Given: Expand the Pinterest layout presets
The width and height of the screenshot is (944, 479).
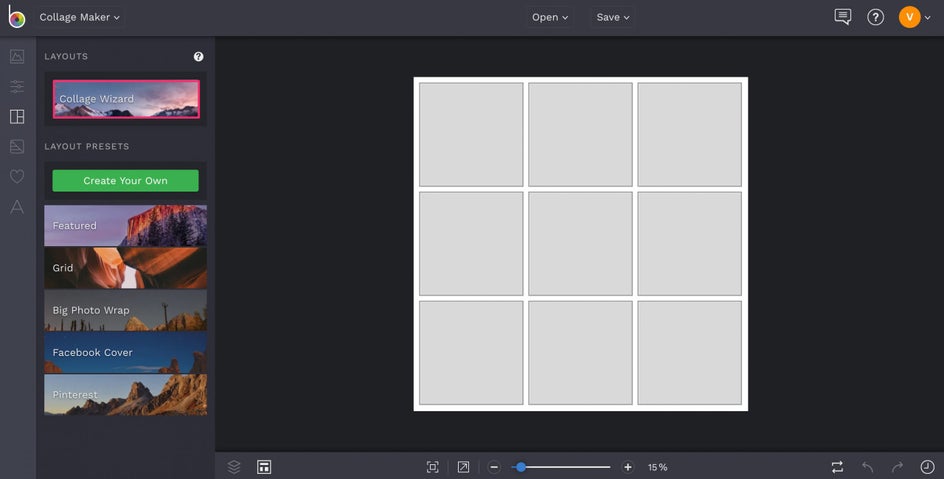Looking at the screenshot, I should point(125,395).
